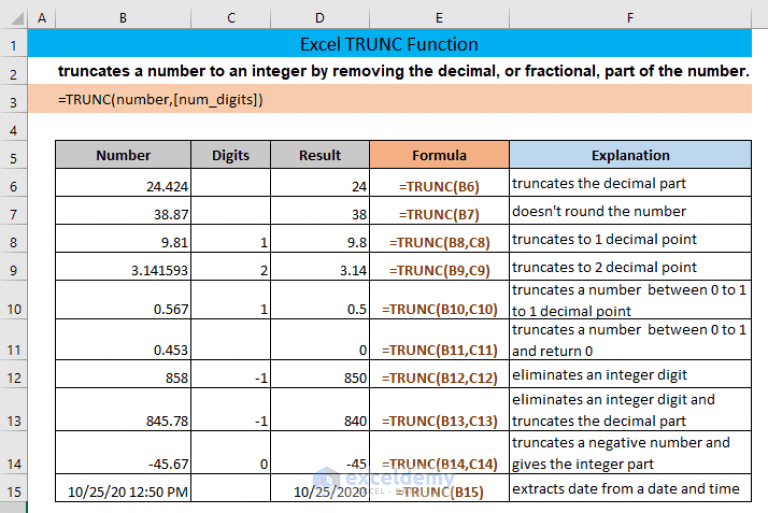768x513 pixels.
Task: Select the 10/25/20 12:50 PM cell
Action: pyautogui.click(x=123, y=488)
